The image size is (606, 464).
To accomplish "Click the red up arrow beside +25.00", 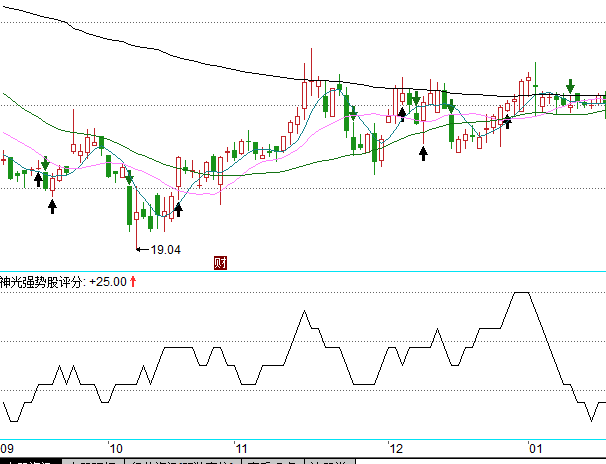I will (133, 282).
